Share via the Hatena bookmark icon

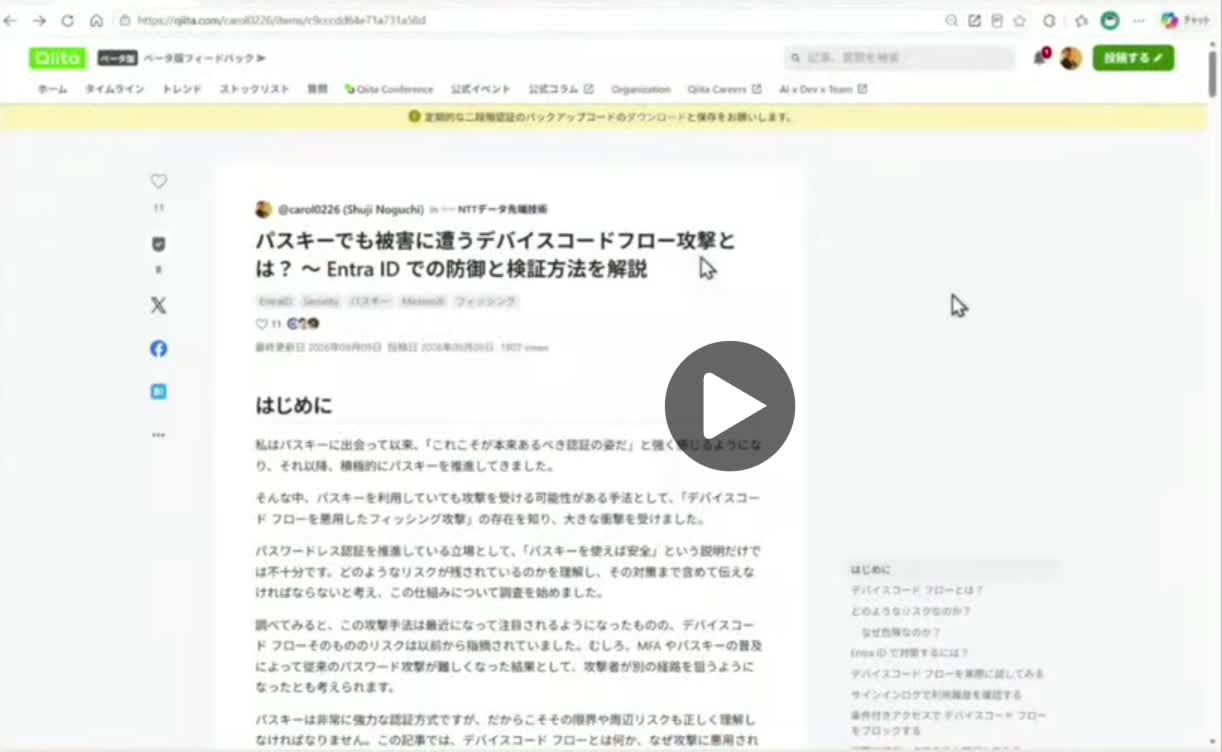tap(158, 392)
